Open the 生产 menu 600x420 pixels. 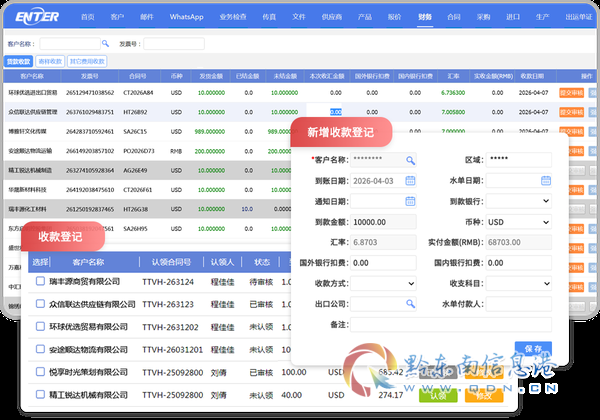tap(543, 17)
